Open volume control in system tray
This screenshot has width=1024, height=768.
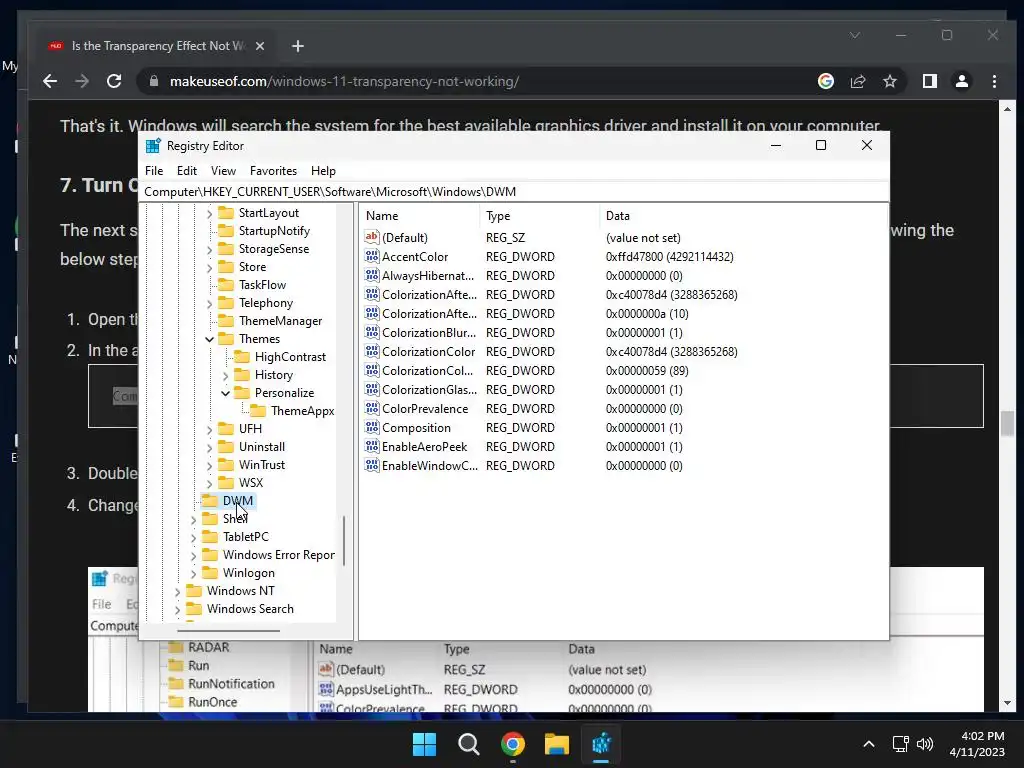[x=925, y=744]
